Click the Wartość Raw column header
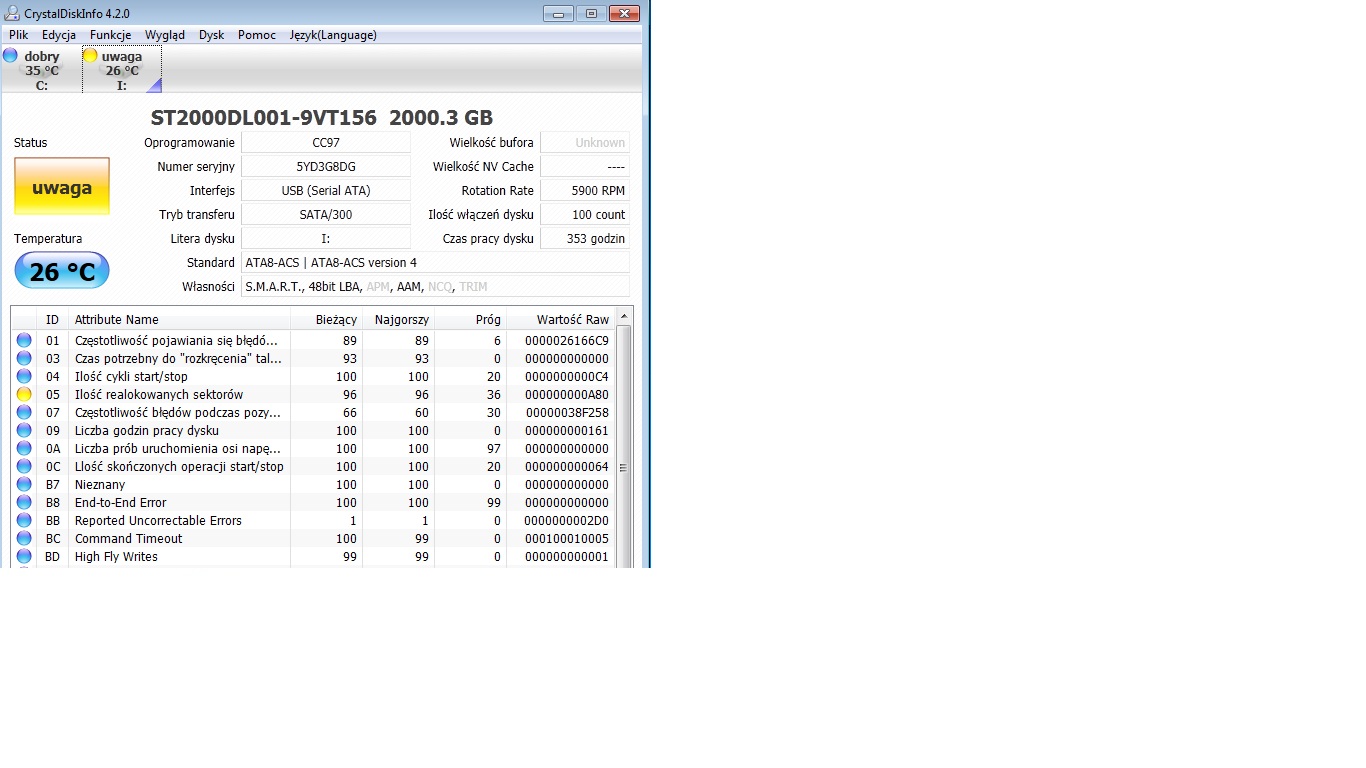The image size is (1366, 768). coord(560,320)
